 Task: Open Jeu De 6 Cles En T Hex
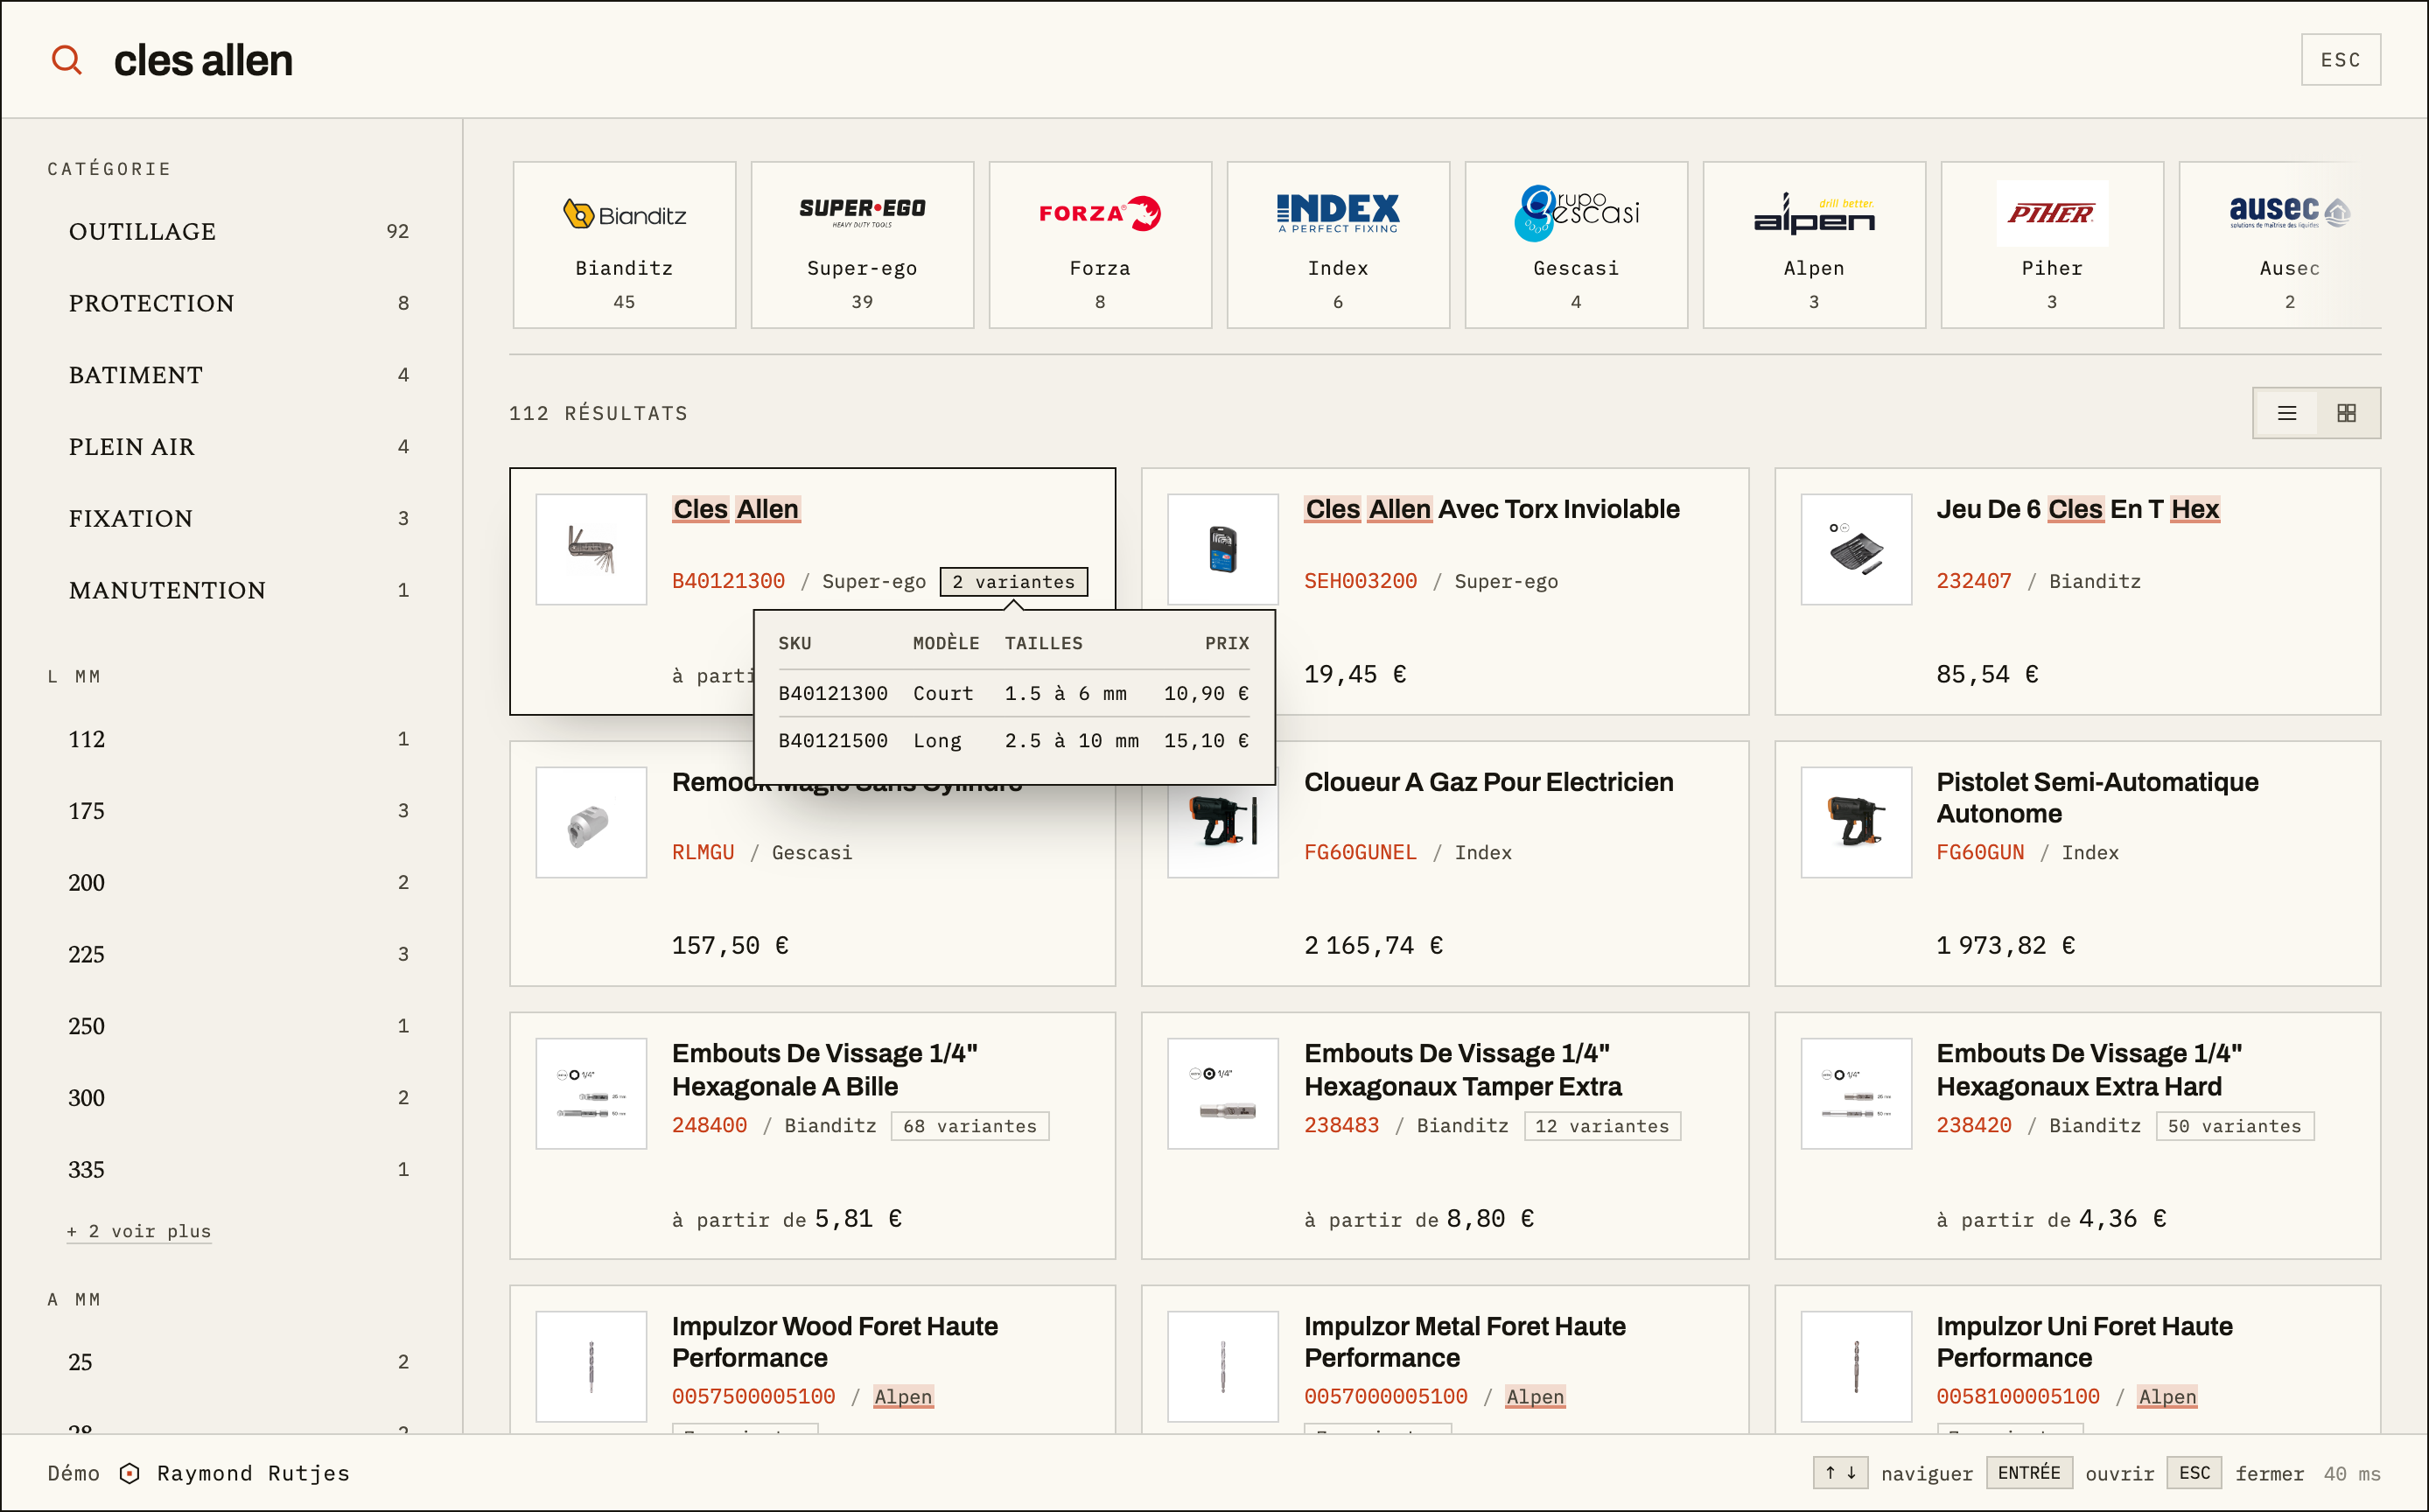pos(2078,509)
